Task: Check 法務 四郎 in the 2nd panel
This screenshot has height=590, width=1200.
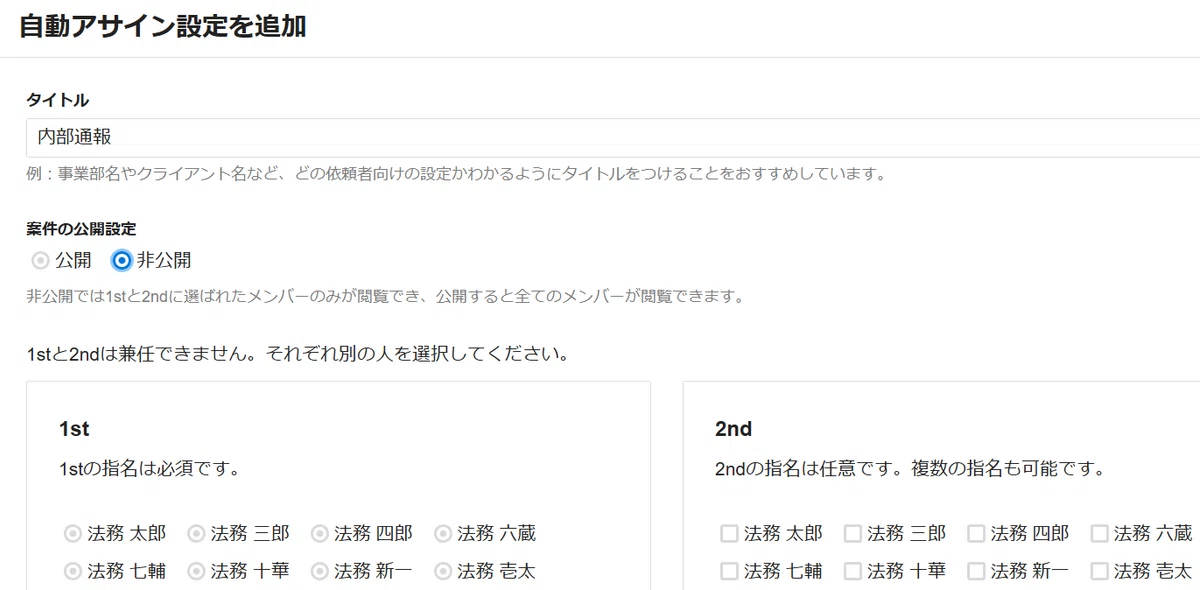Action: pos(976,534)
